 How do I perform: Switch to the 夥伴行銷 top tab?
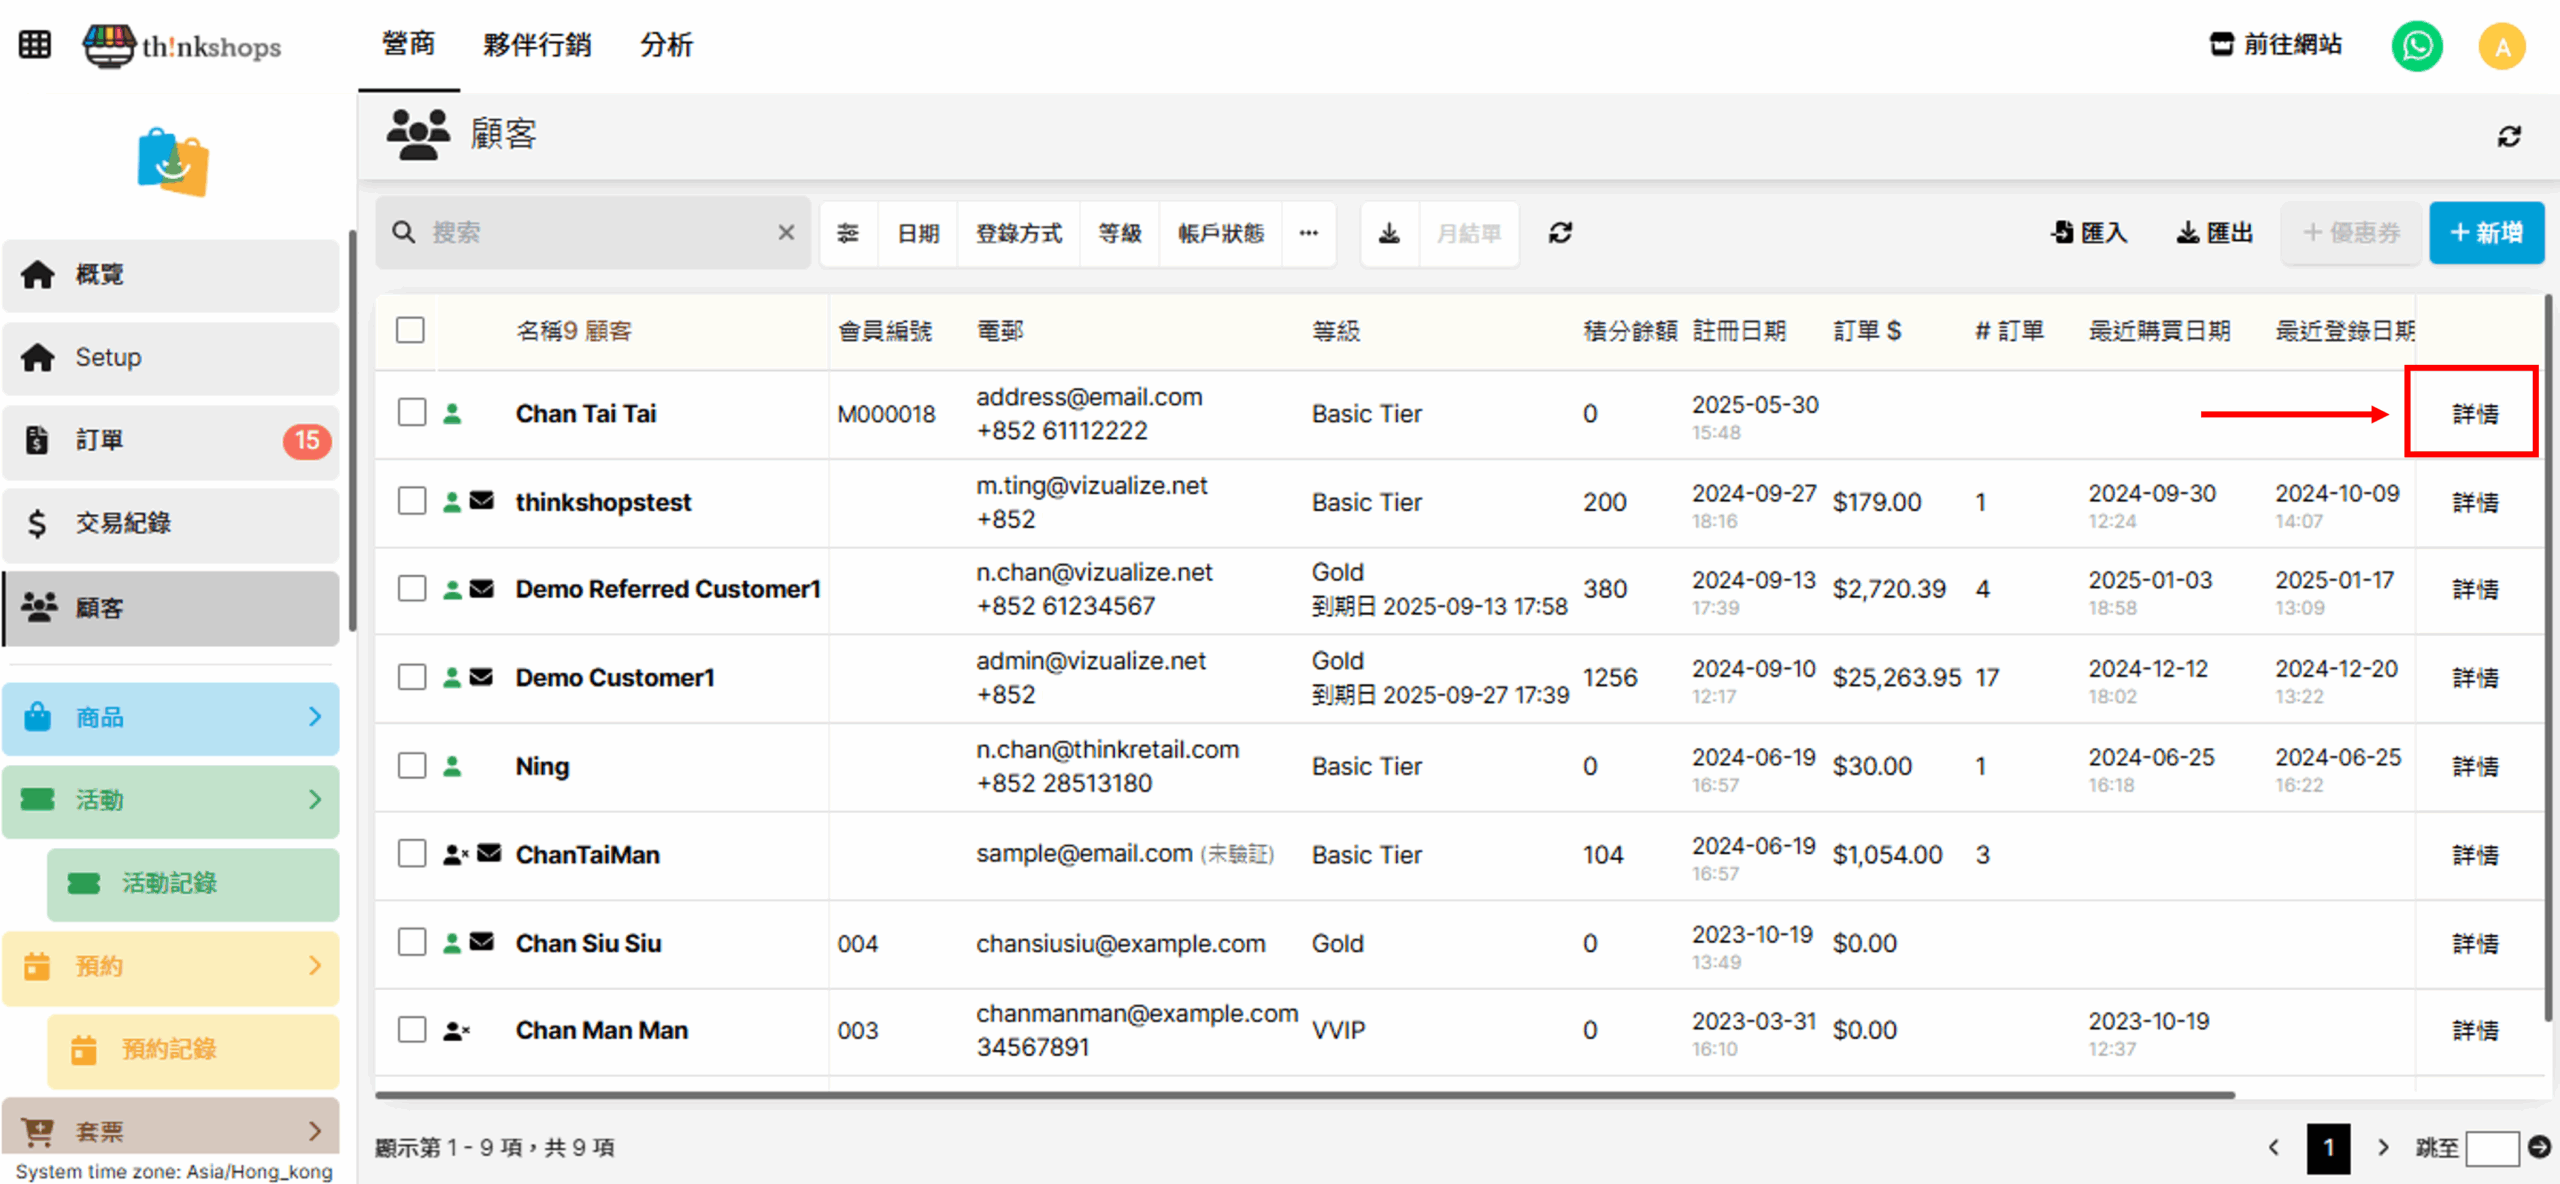coord(537,45)
